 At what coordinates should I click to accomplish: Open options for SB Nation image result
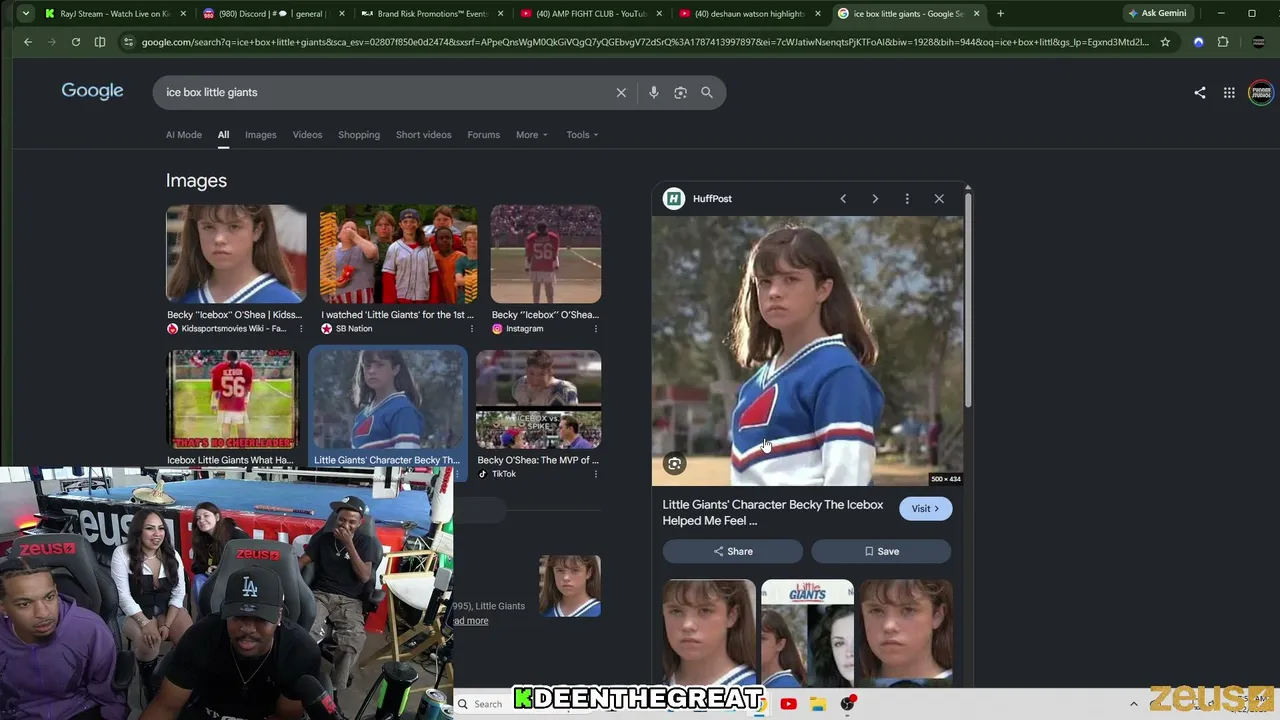click(471, 329)
